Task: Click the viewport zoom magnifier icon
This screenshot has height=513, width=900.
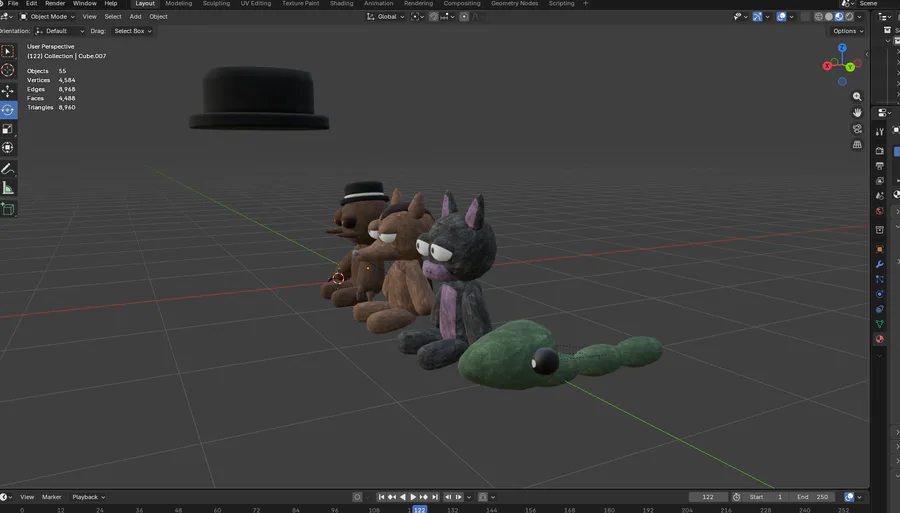Action: click(857, 96)
